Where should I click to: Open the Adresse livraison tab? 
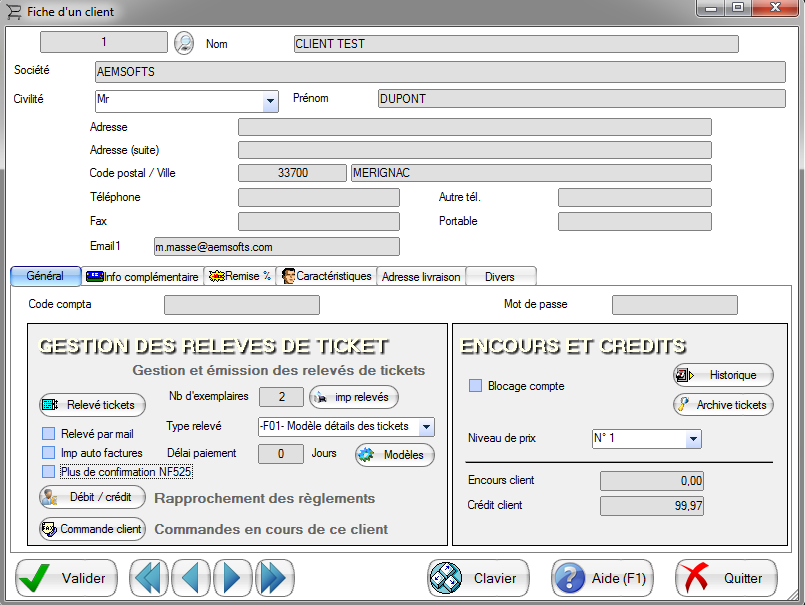point(421,276)
